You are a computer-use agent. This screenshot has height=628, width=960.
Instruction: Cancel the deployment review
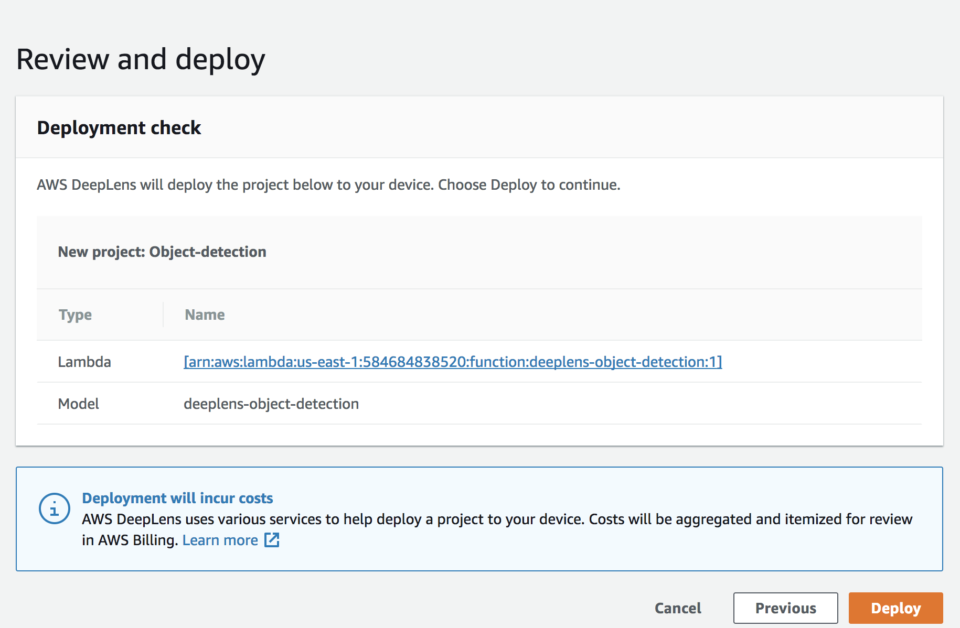(678, 608)
